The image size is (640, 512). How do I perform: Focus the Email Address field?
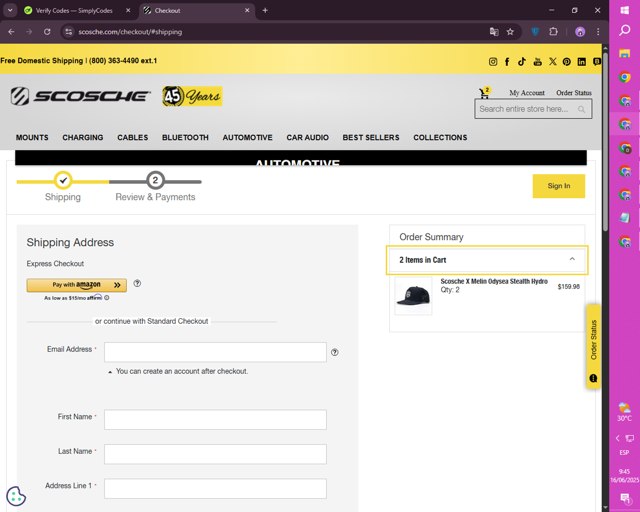click(x=215, y=352)
